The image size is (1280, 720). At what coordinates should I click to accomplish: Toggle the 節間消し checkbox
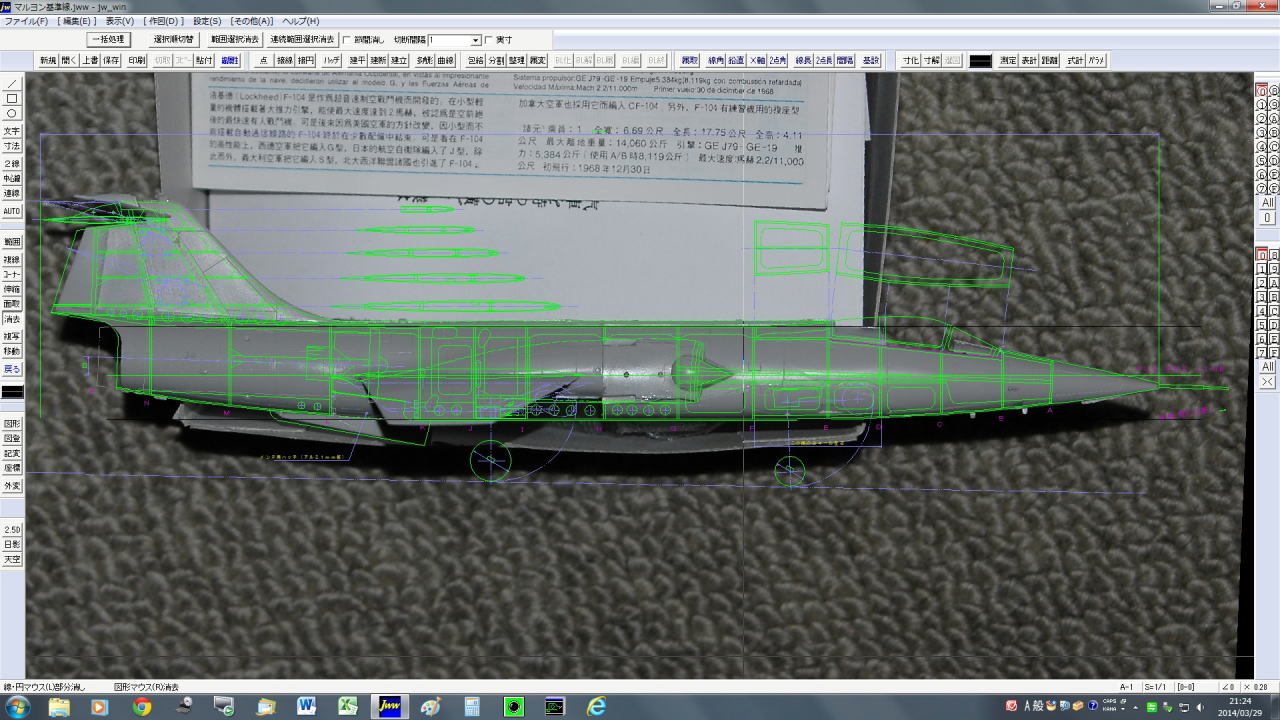click(x=347, y=40)
